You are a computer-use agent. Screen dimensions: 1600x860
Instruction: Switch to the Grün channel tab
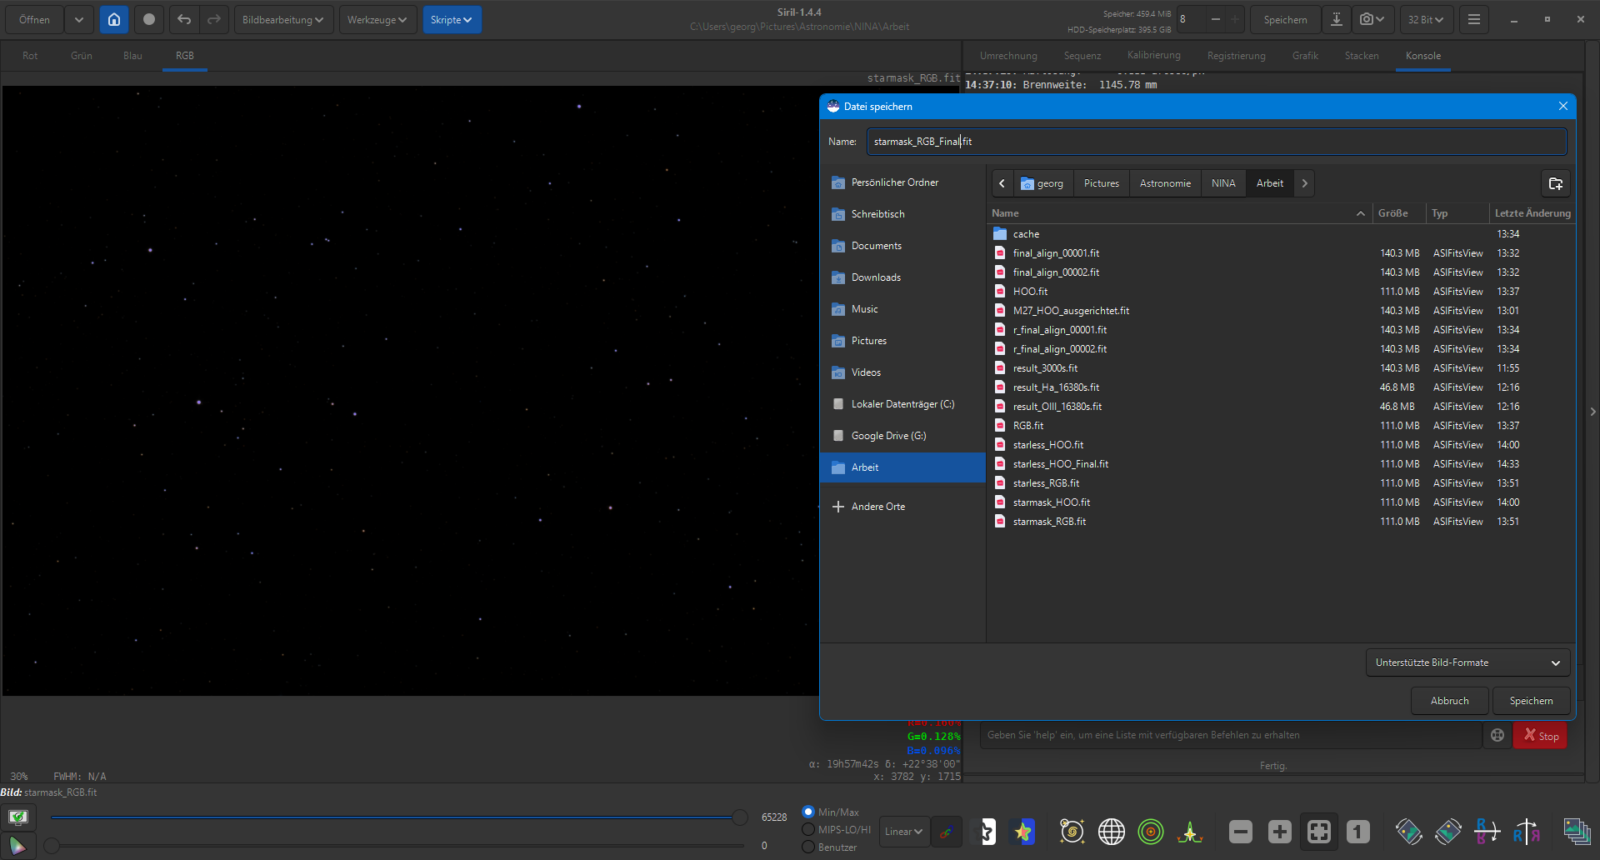(82, 56)
